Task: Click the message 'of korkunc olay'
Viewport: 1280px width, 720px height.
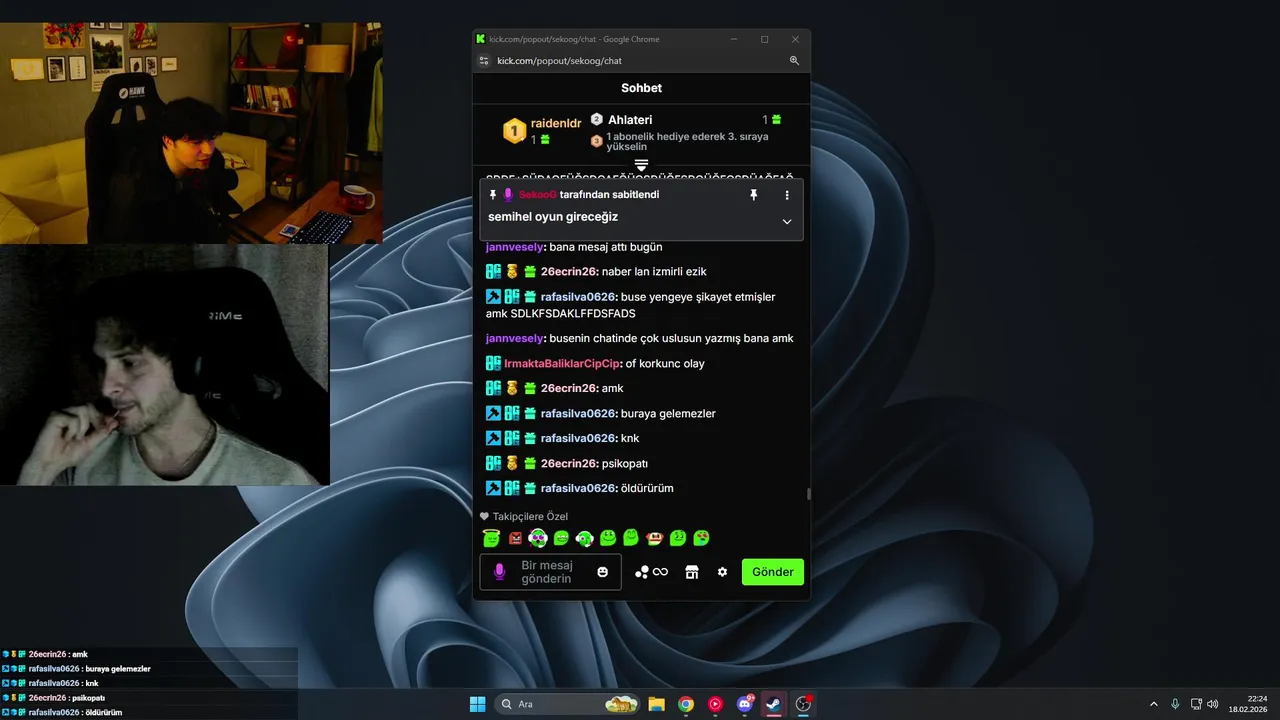Action: [665, 363]
